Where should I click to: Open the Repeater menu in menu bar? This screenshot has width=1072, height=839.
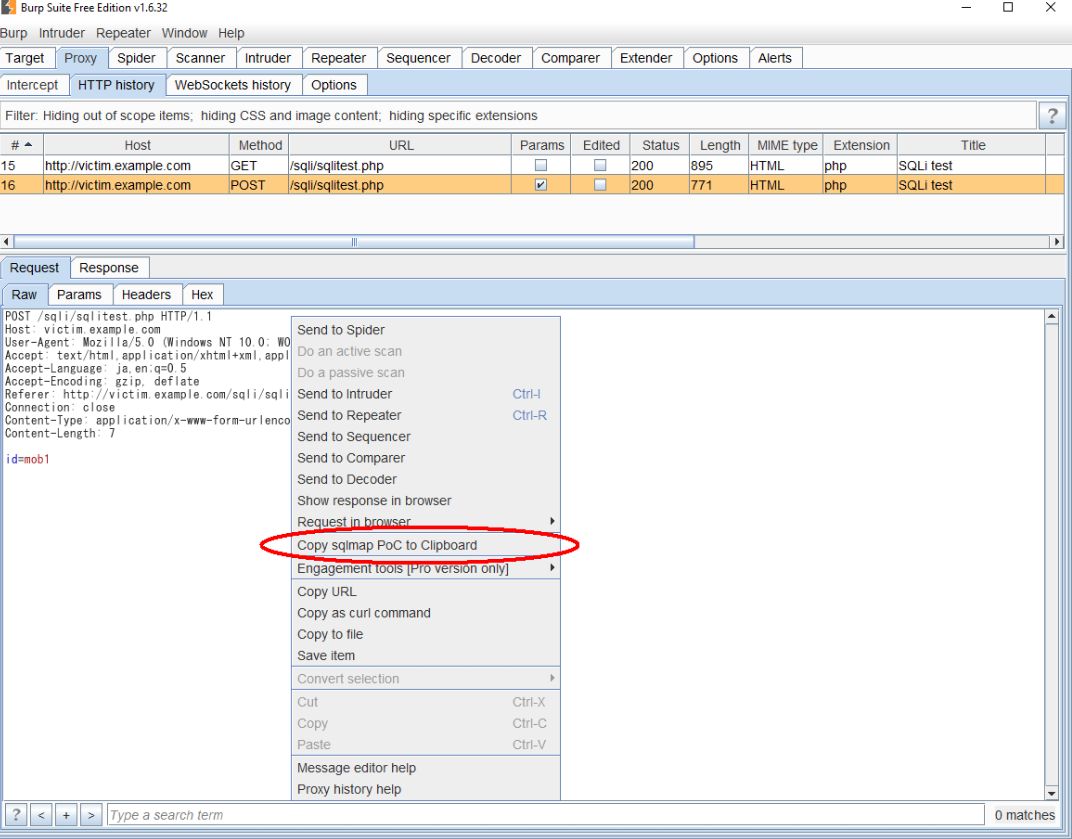(x=123, y=33)
